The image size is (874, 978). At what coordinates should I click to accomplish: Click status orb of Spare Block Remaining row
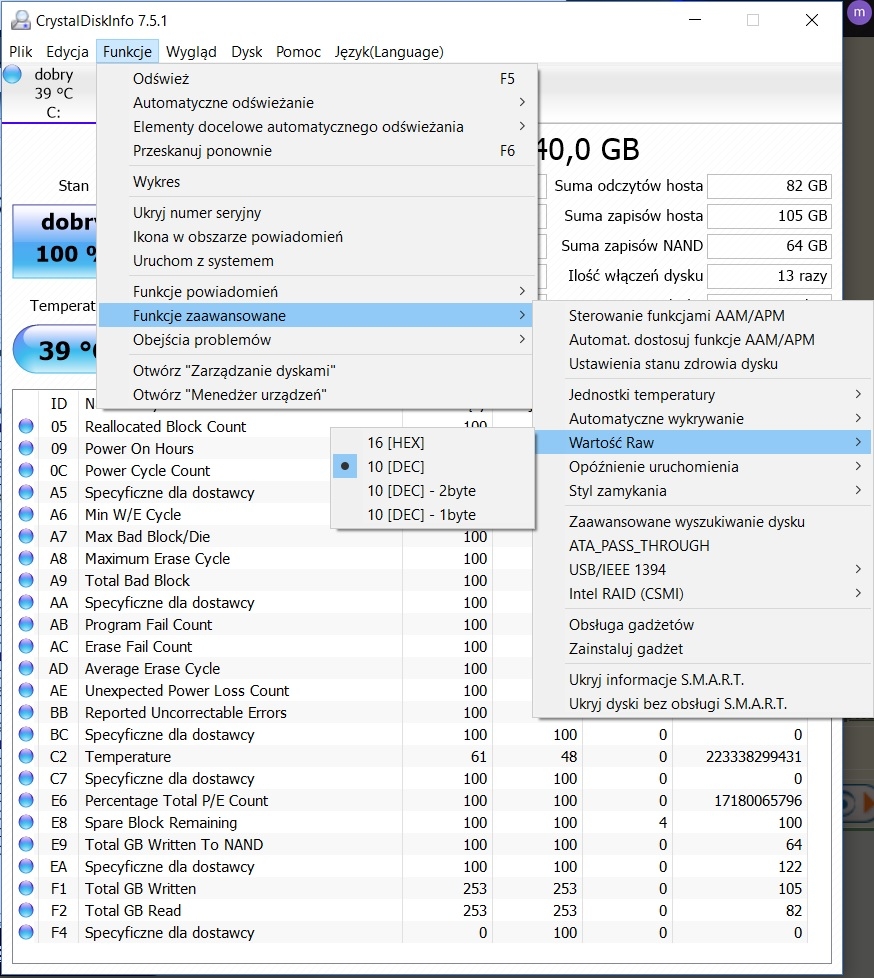[26, 823]
